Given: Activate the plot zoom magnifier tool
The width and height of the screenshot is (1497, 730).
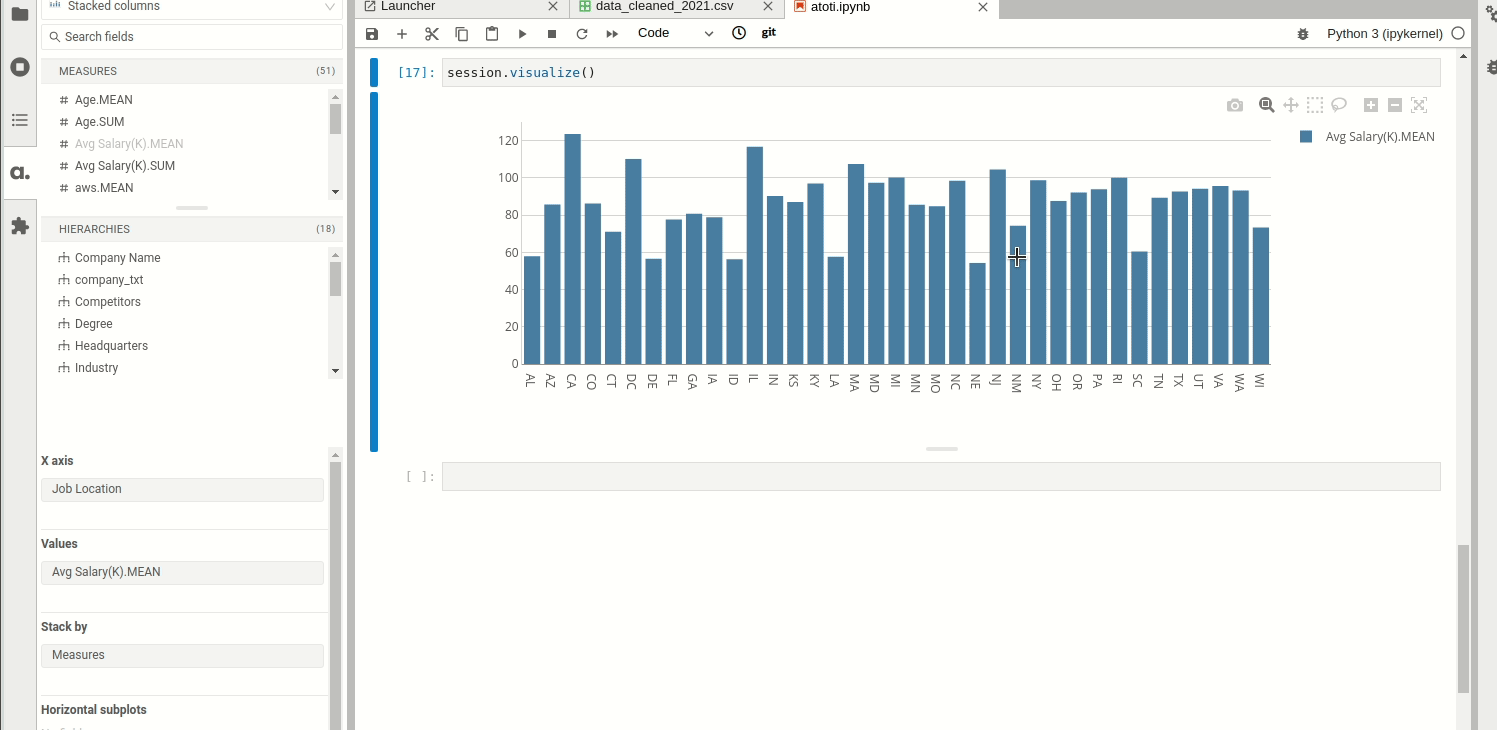Looking at the screenshot, I should (1266, 105).
